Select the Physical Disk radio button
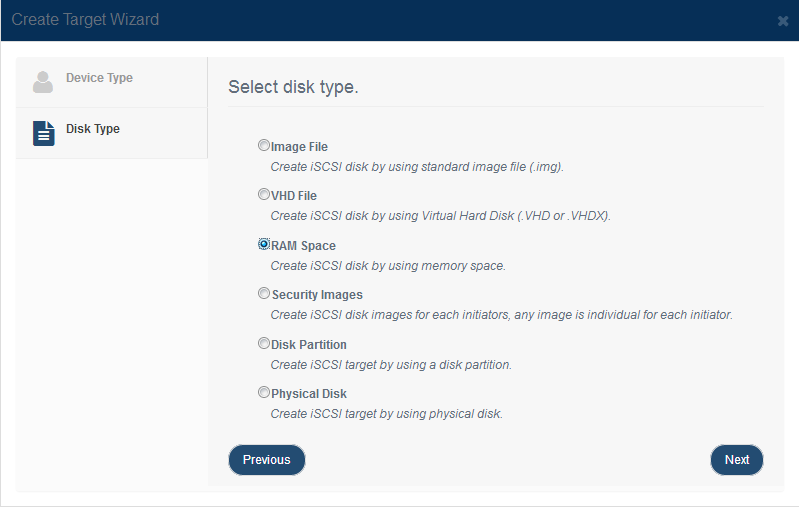 [263, 392]
